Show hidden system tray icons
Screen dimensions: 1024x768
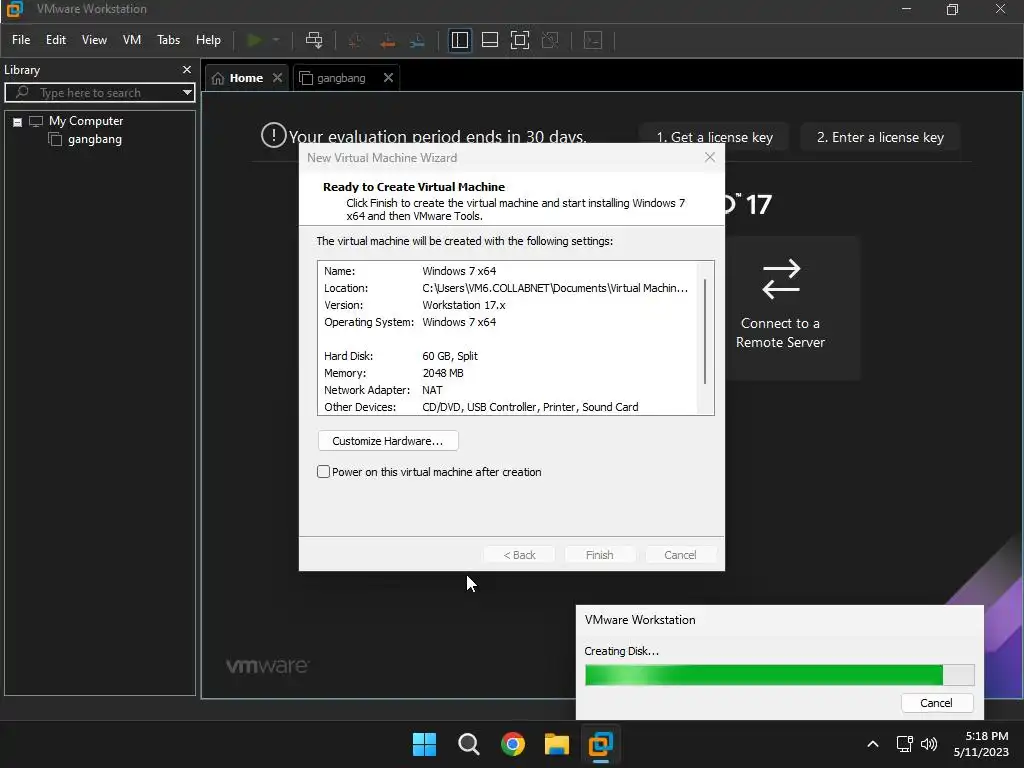click(872, 744)
